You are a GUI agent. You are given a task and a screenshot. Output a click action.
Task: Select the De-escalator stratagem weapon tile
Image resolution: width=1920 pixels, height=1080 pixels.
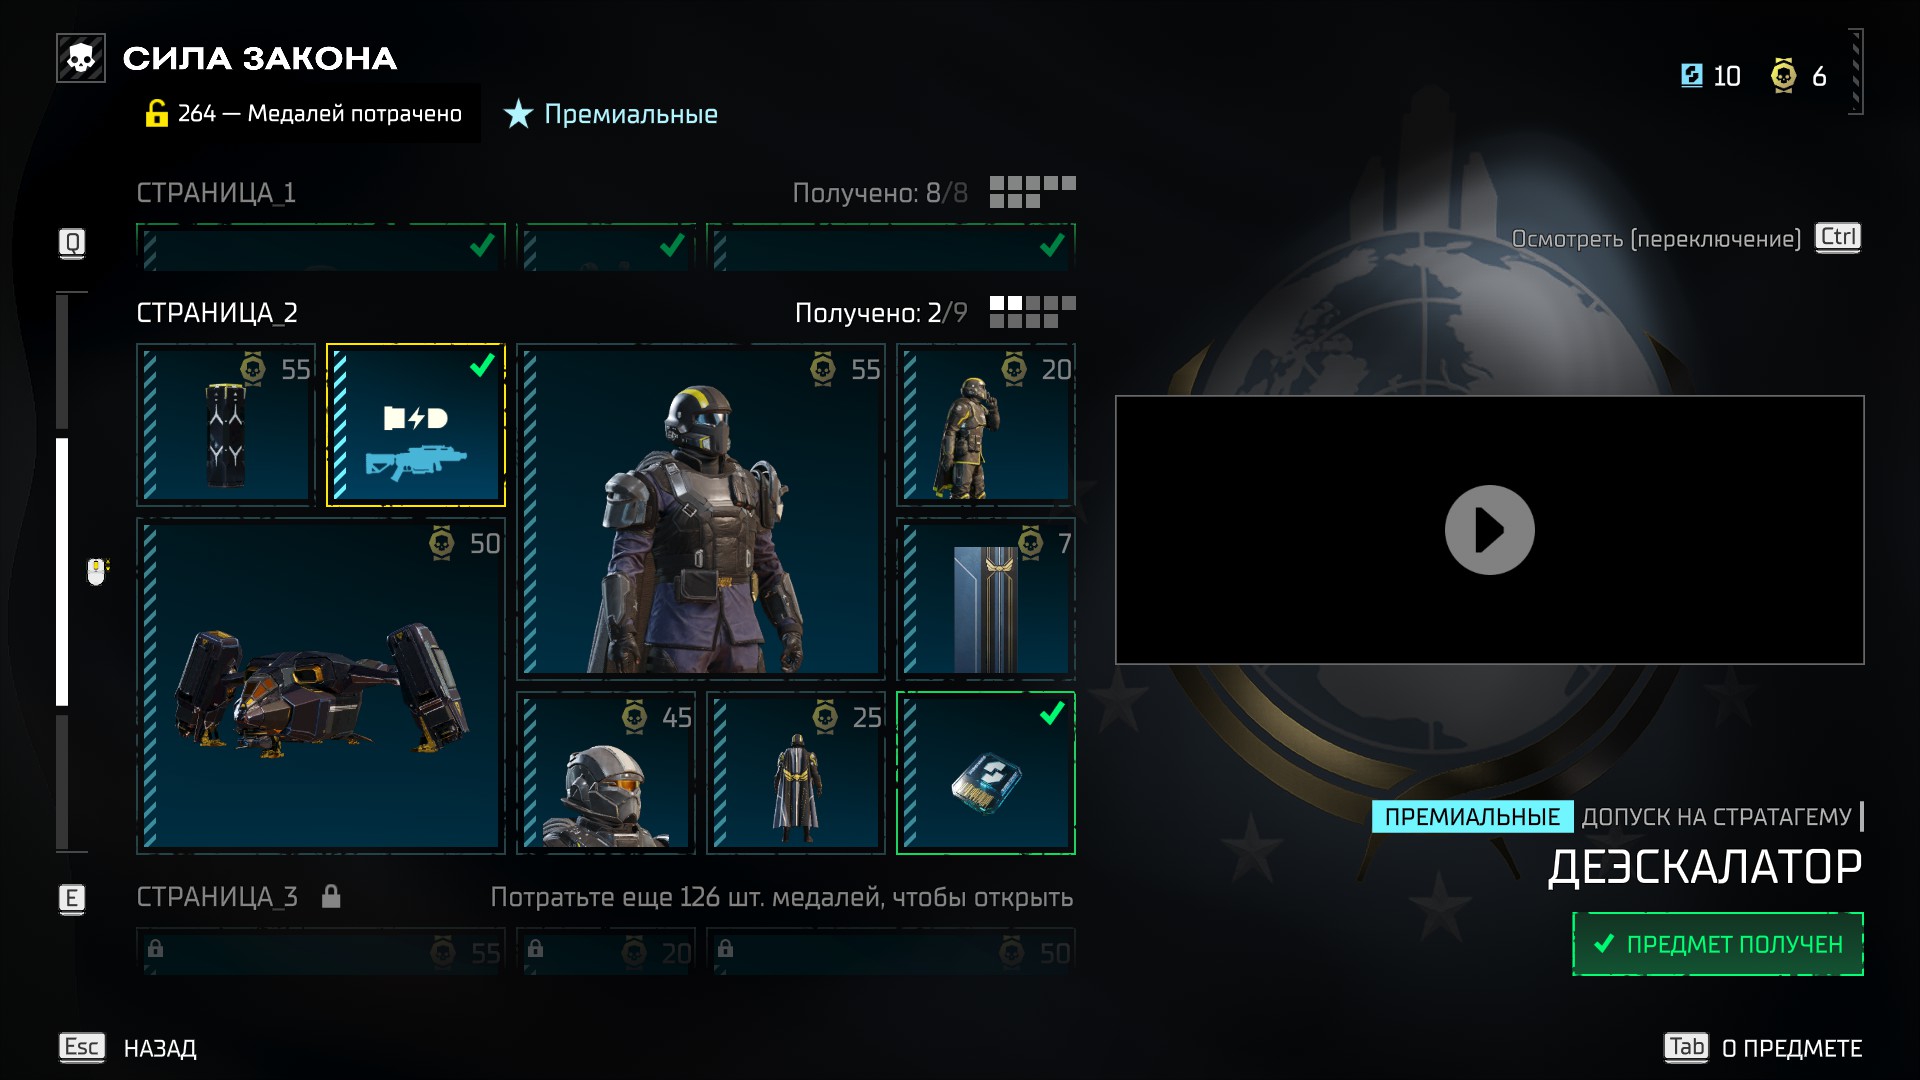(x=416, y=425)
